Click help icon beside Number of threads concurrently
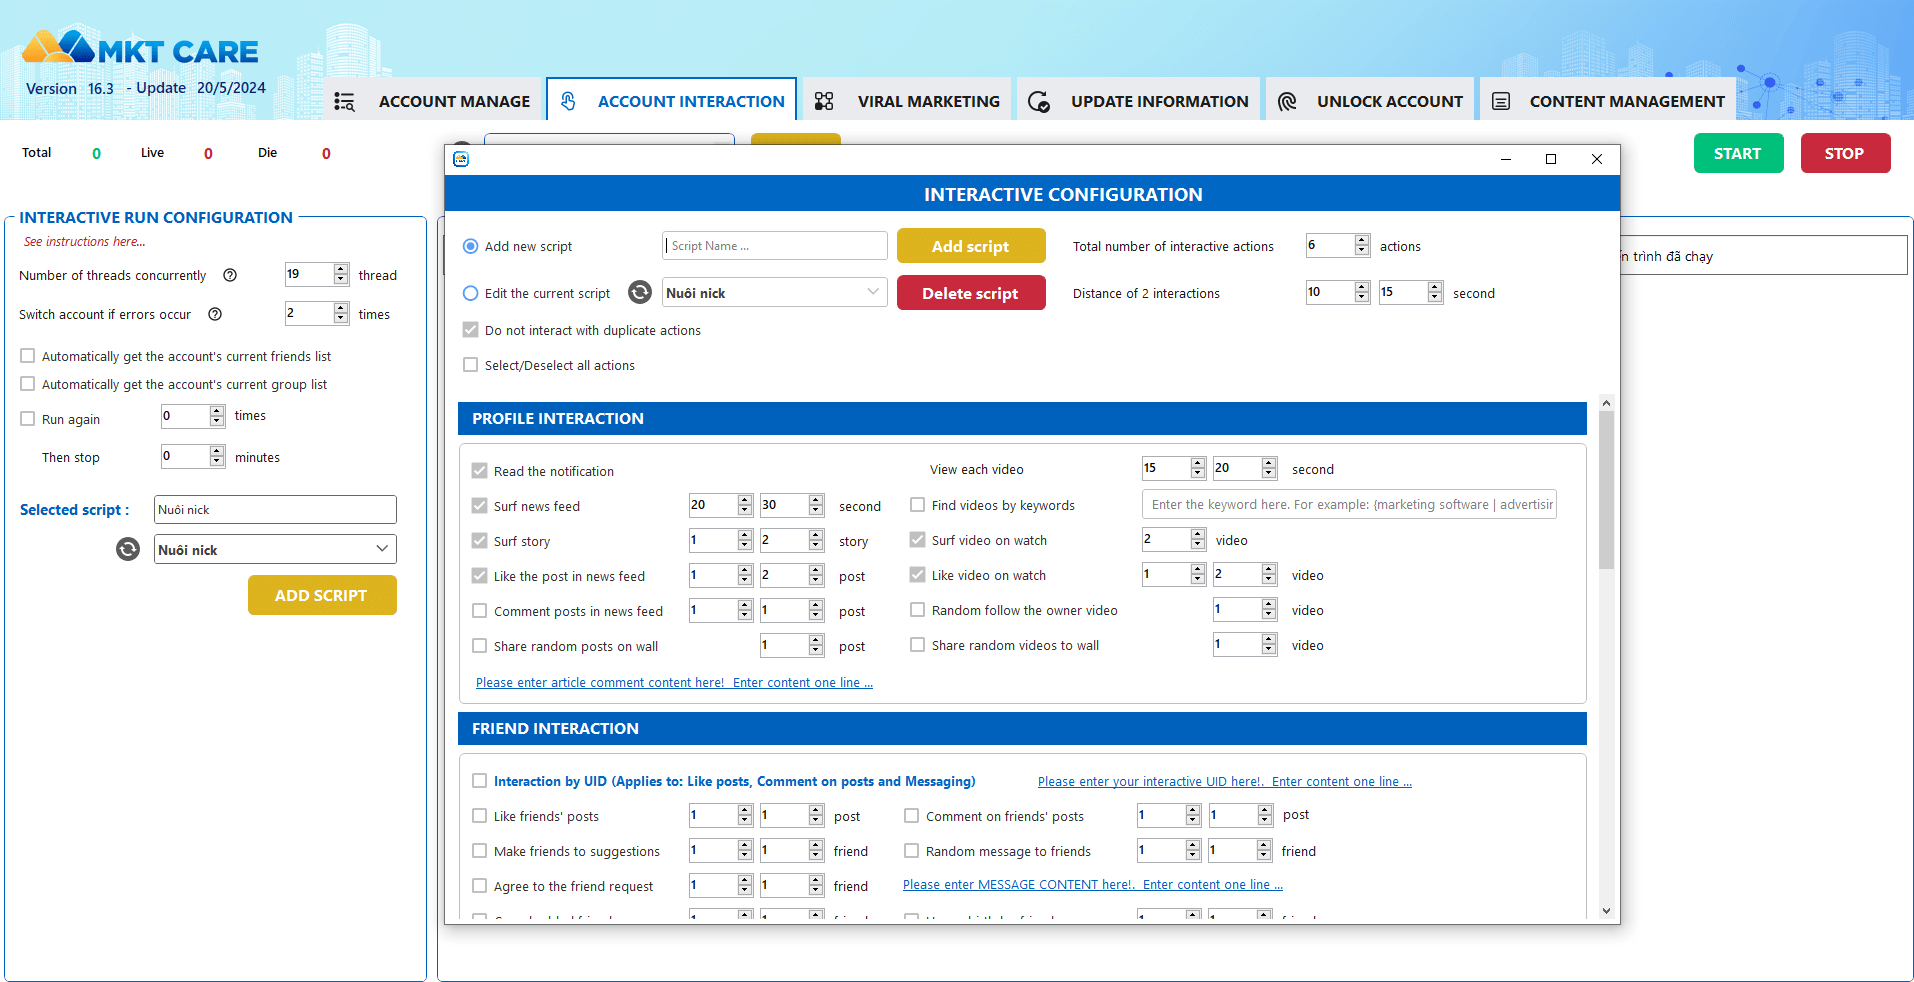The width and height of the screenshot is (1914, 982). [x=230, y=276]
